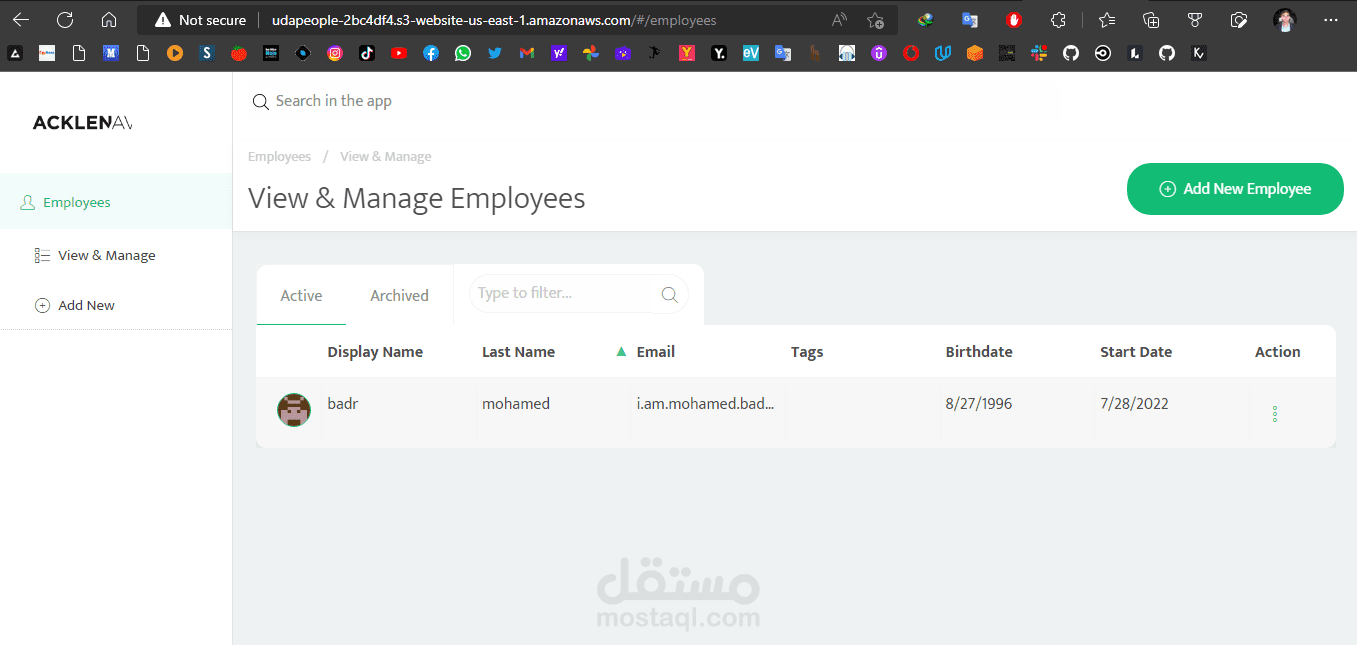
Task: Open the WhatsApp bookmark
Action: click(462, 54)
